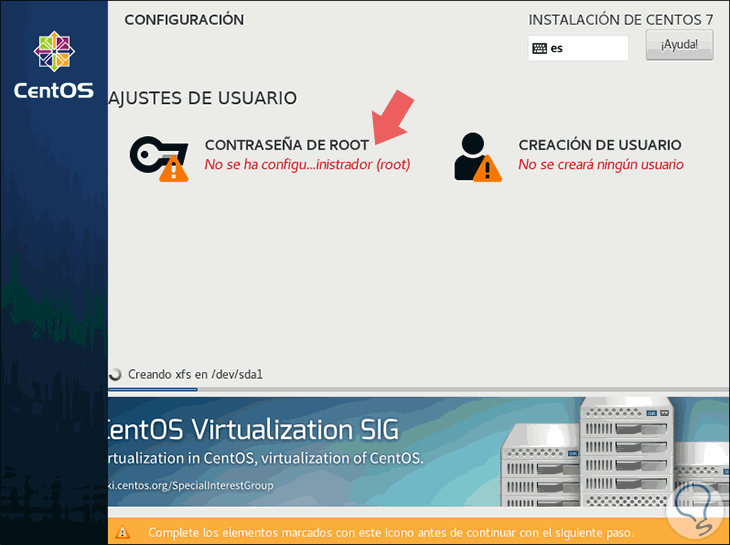This screenshot has width=730, height=545.
Task: Click the SpecialInterestGroup wiki URL in banner
Action: click(x=191, y=485)
